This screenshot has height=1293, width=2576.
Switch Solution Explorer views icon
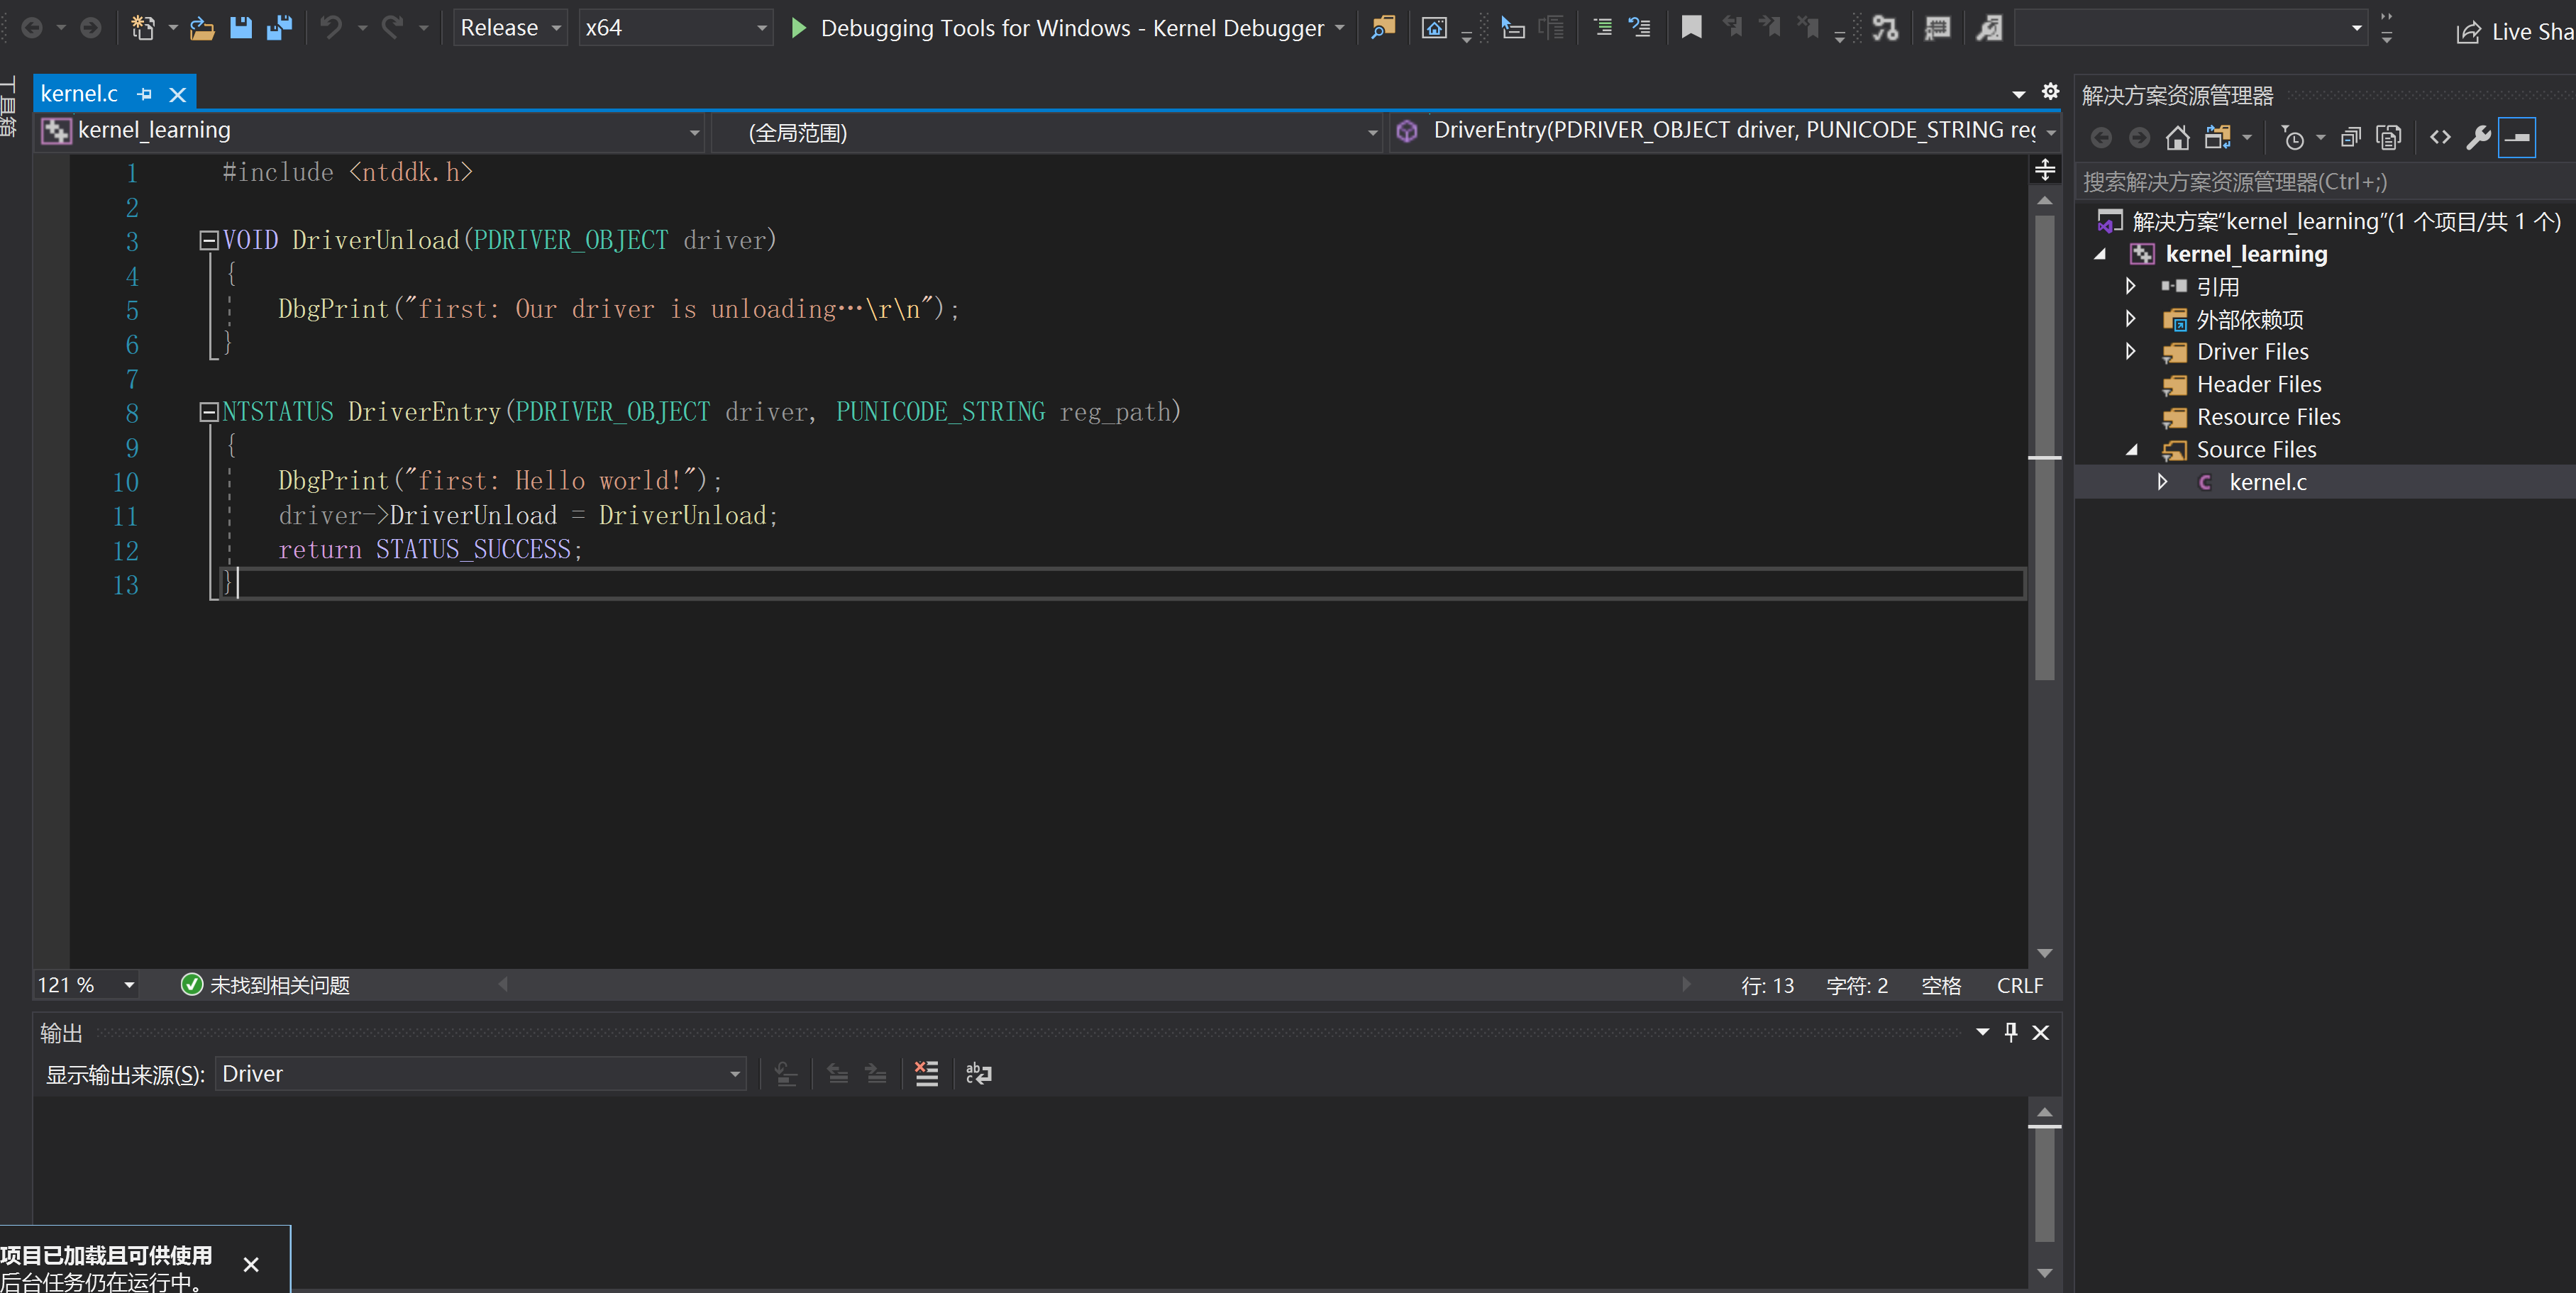tap(2218, 137)
